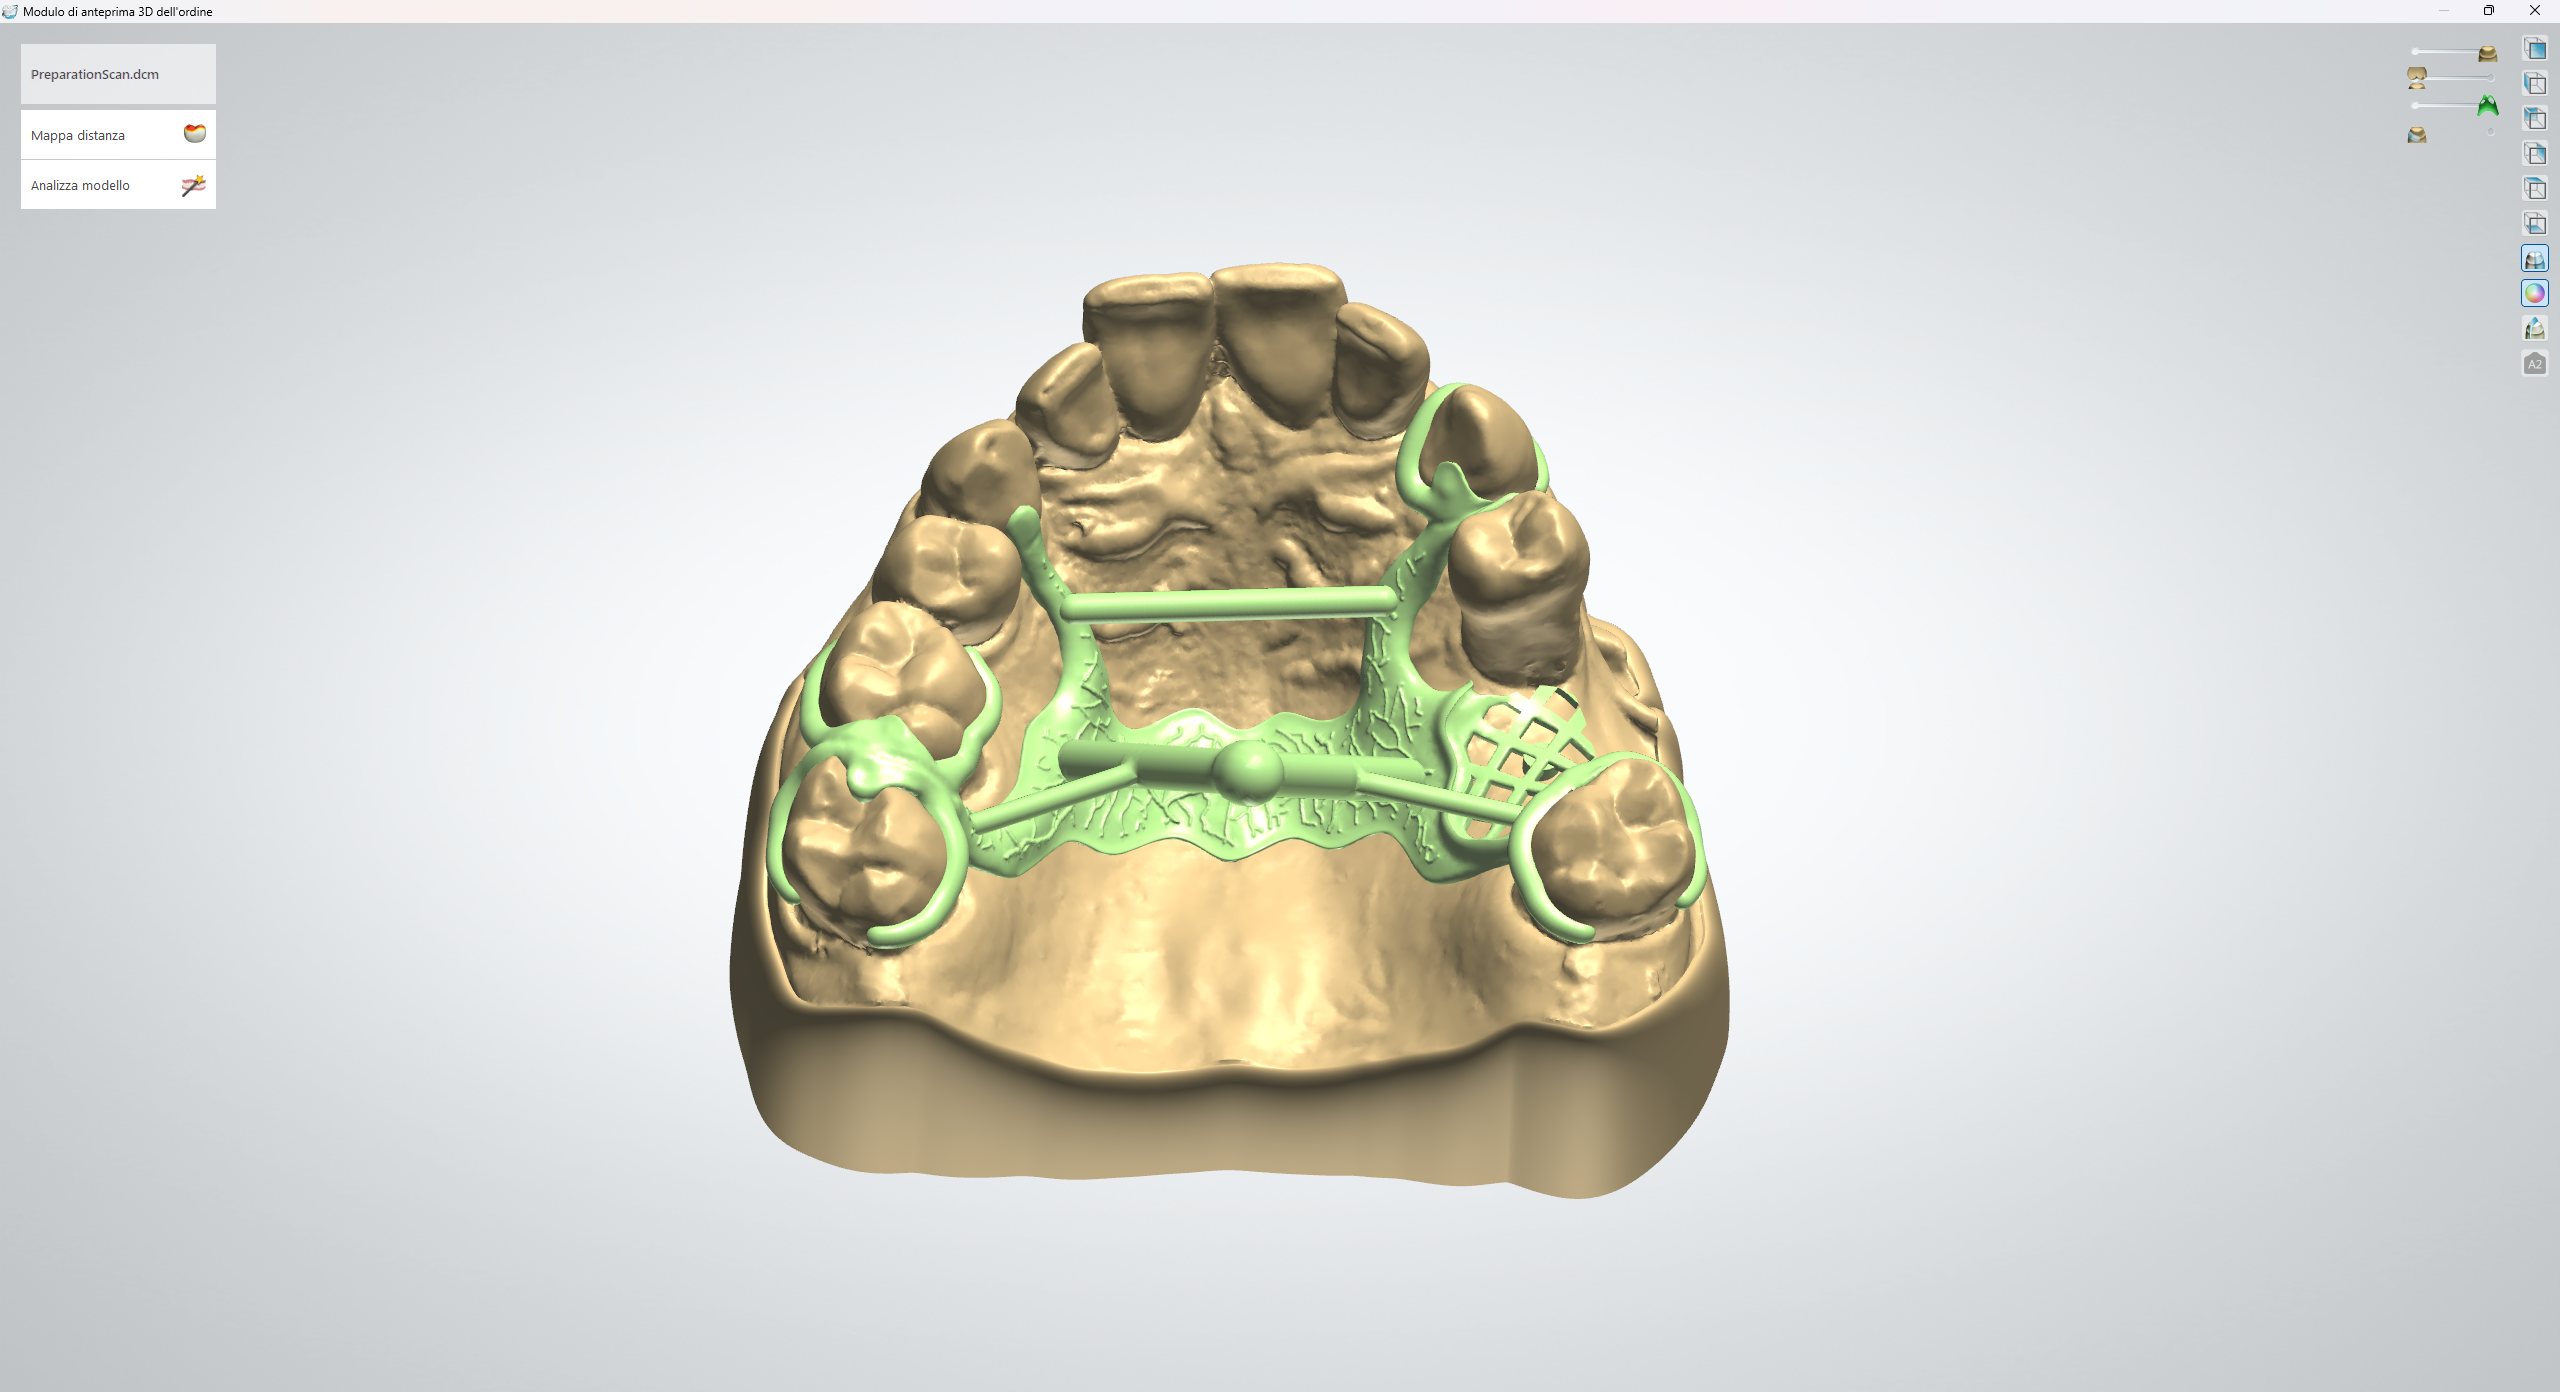Select the A2 tooth shade icon
Screen dimensions: 2560x1392
click(x=2535, y=361)
